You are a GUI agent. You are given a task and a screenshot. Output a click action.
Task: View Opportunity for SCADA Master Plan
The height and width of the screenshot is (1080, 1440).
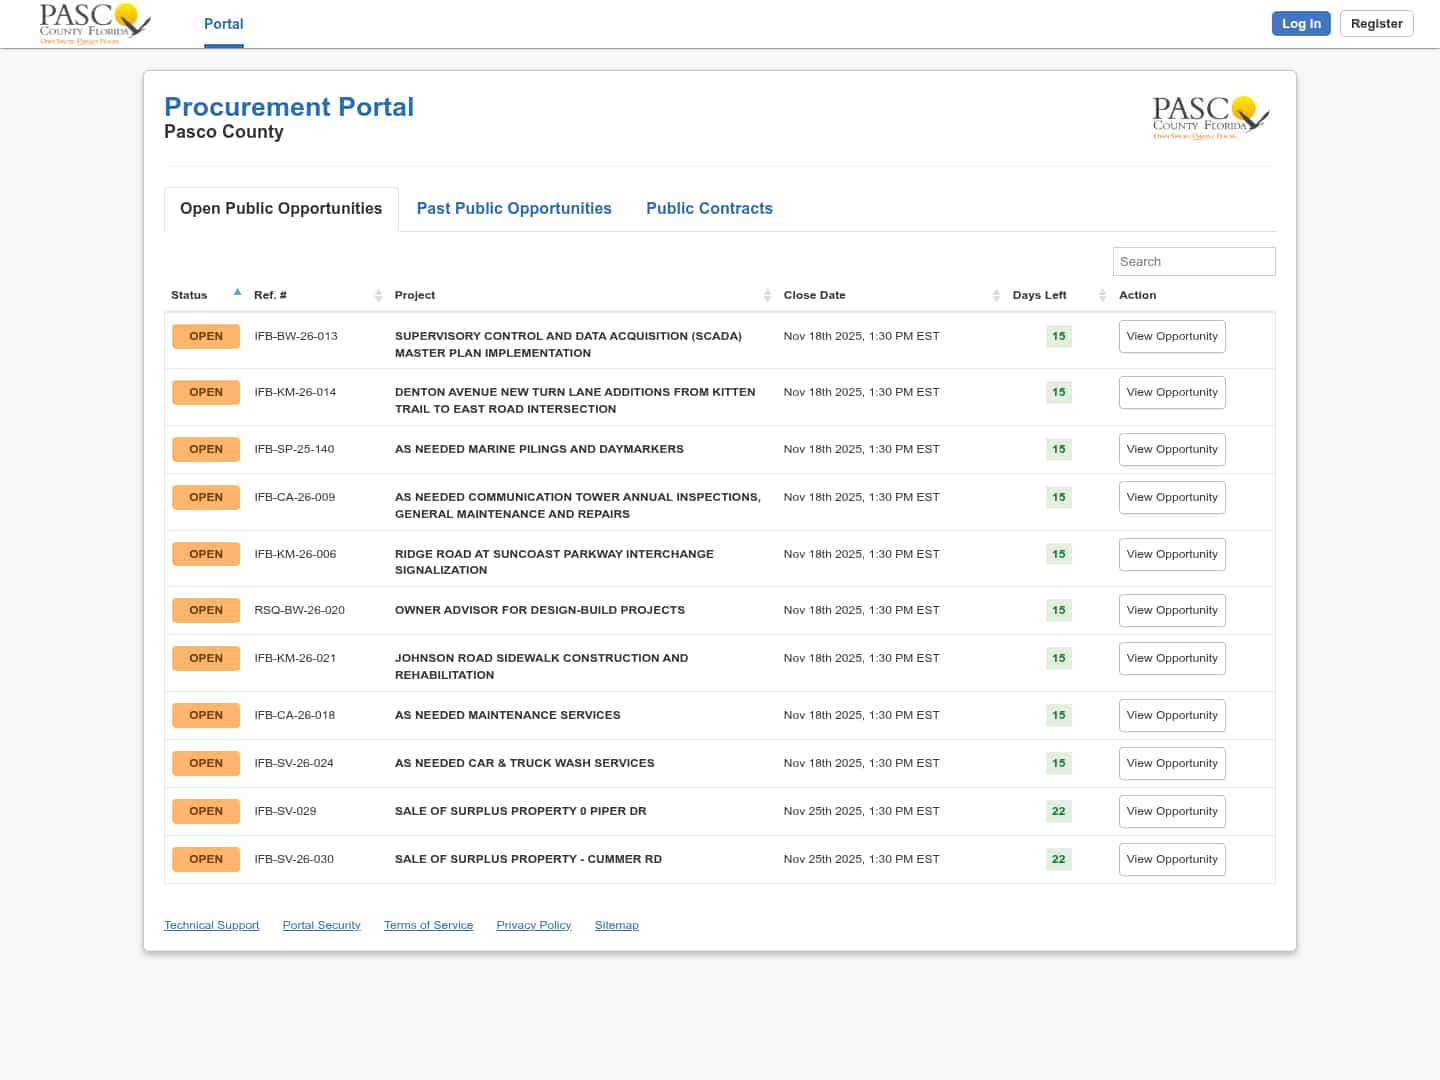(x=1171, y=337)
